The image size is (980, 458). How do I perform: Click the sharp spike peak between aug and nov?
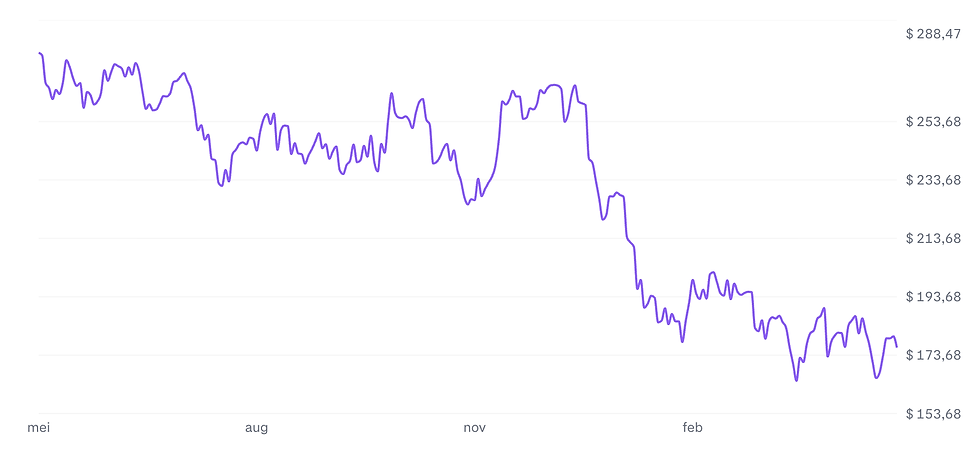(x=391, y=93)
